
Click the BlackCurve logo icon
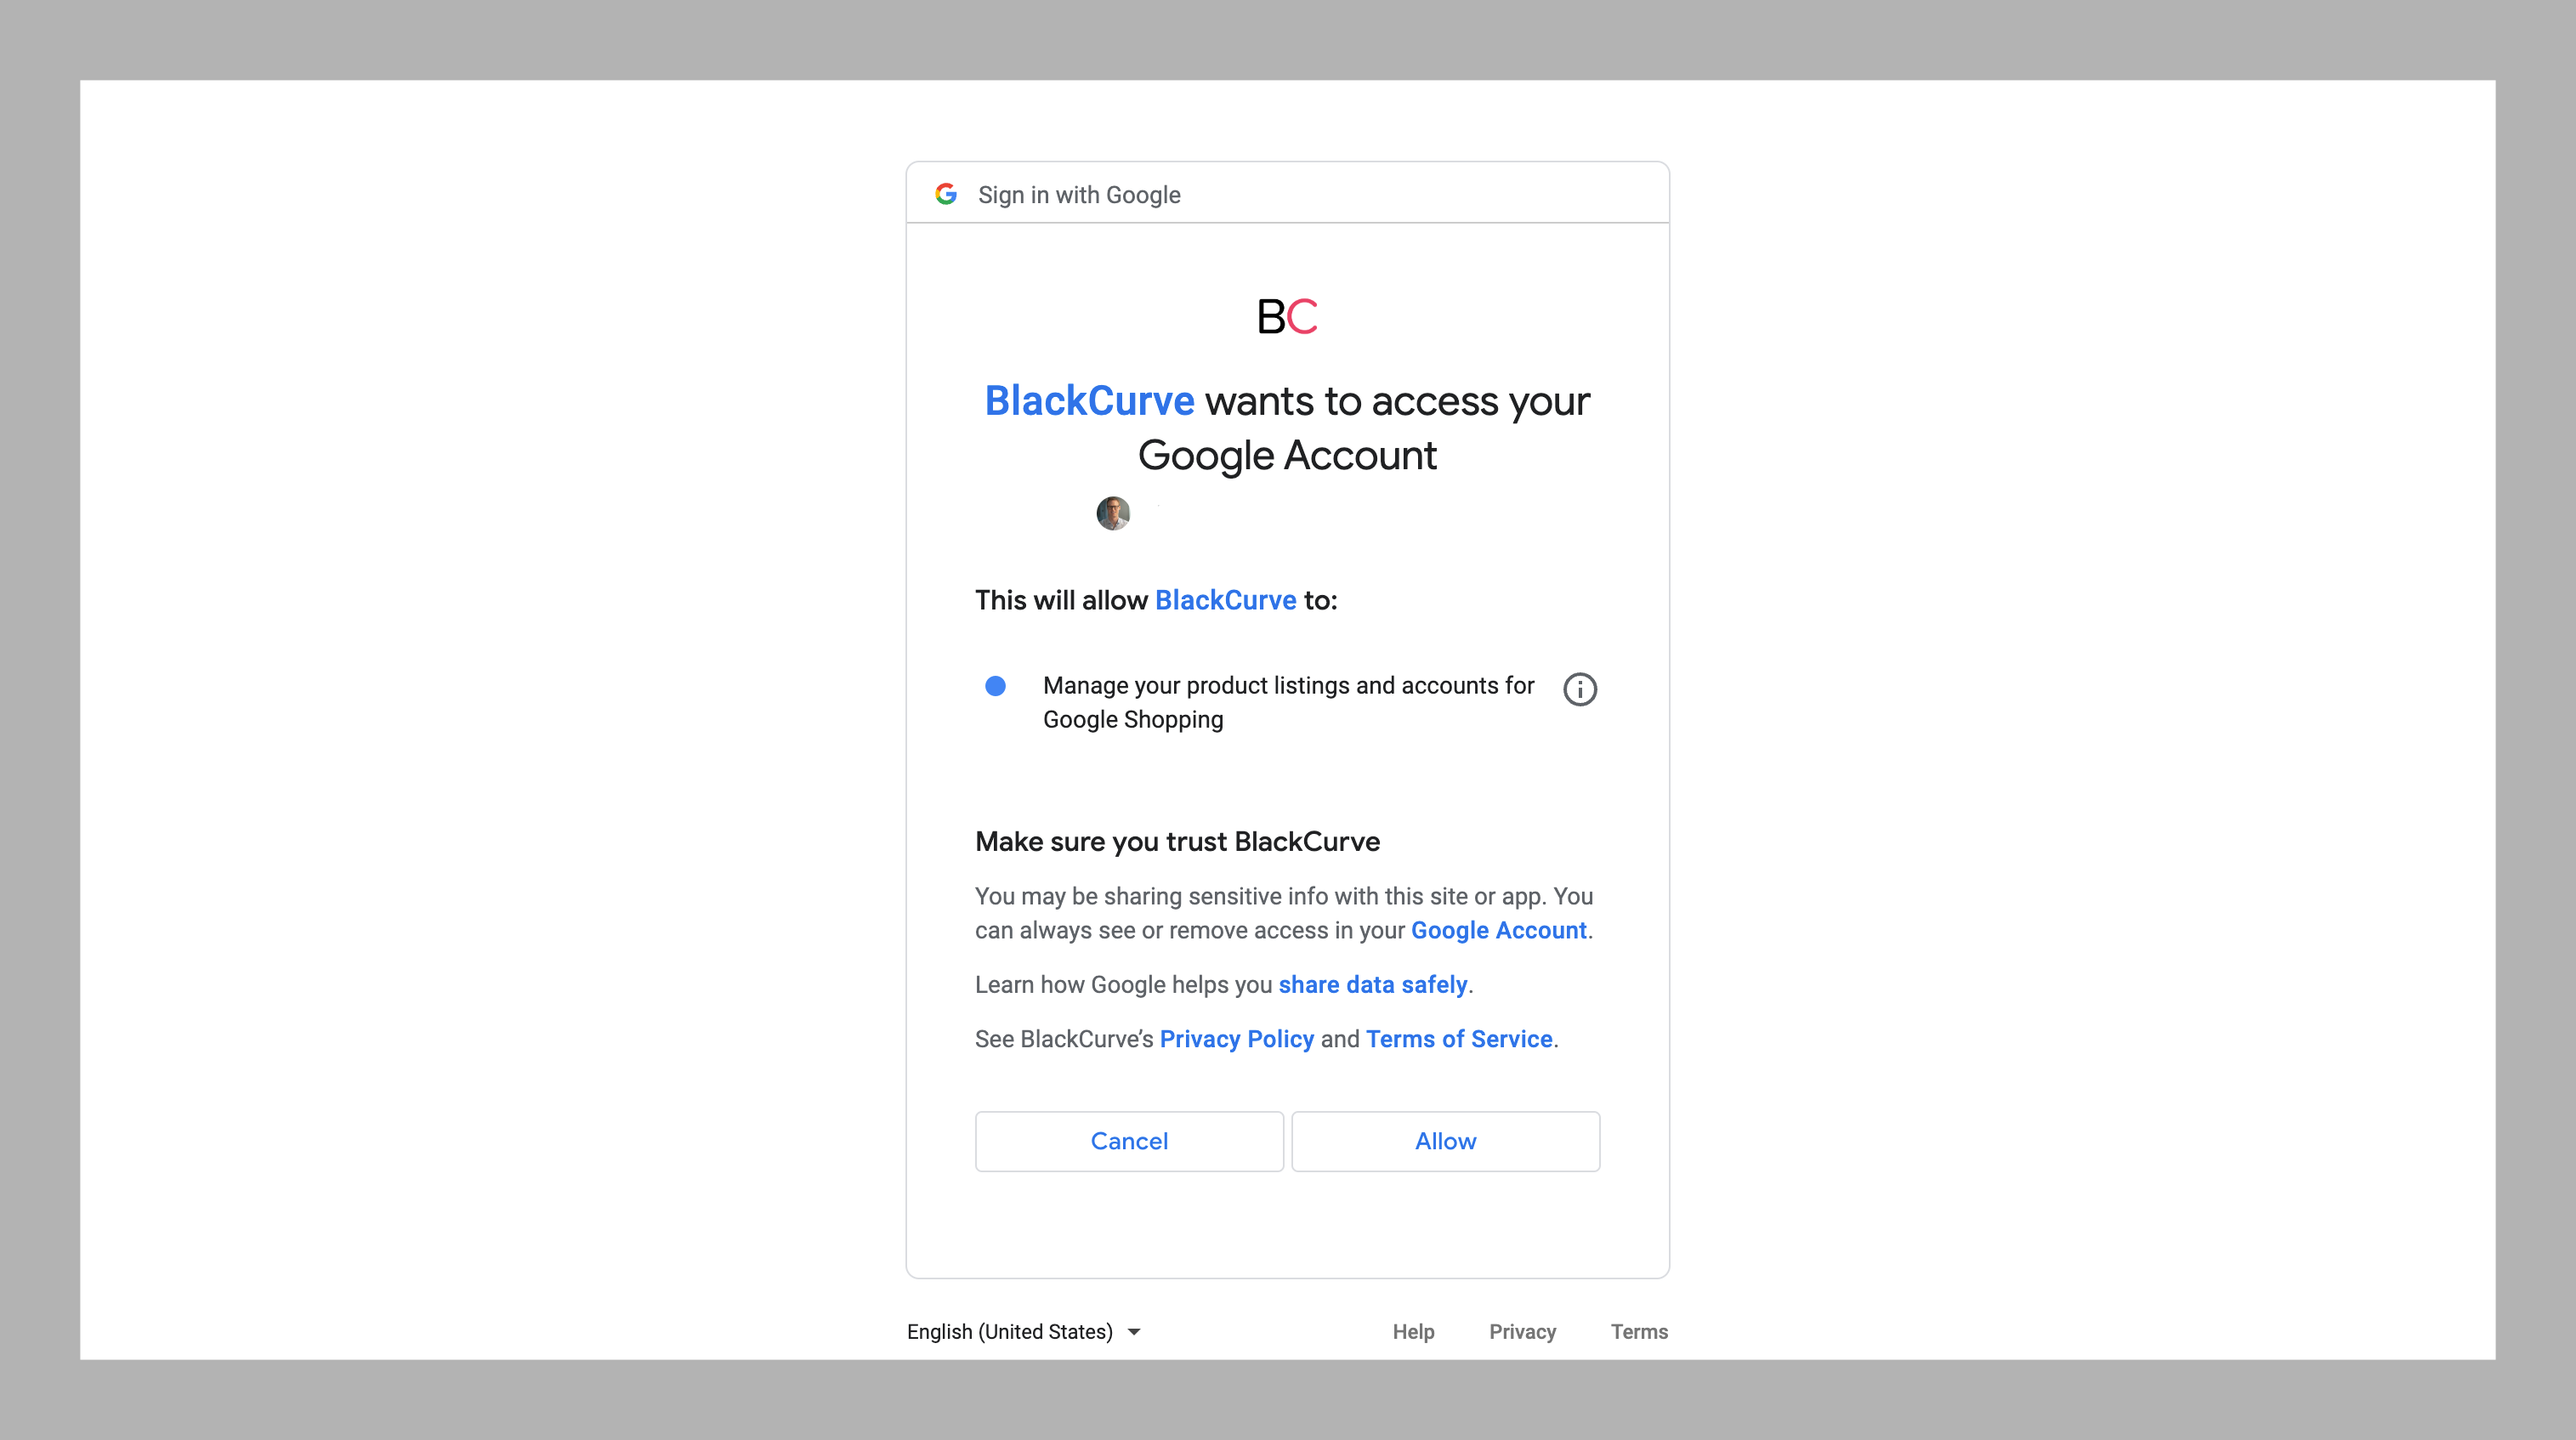click(1286, 317)
